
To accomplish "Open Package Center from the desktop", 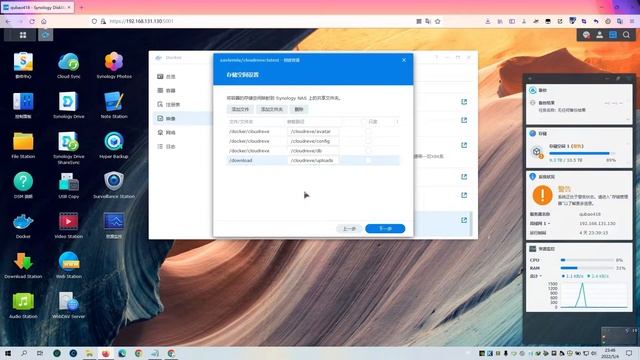I will pyautogui.click(x=23, y=65).
